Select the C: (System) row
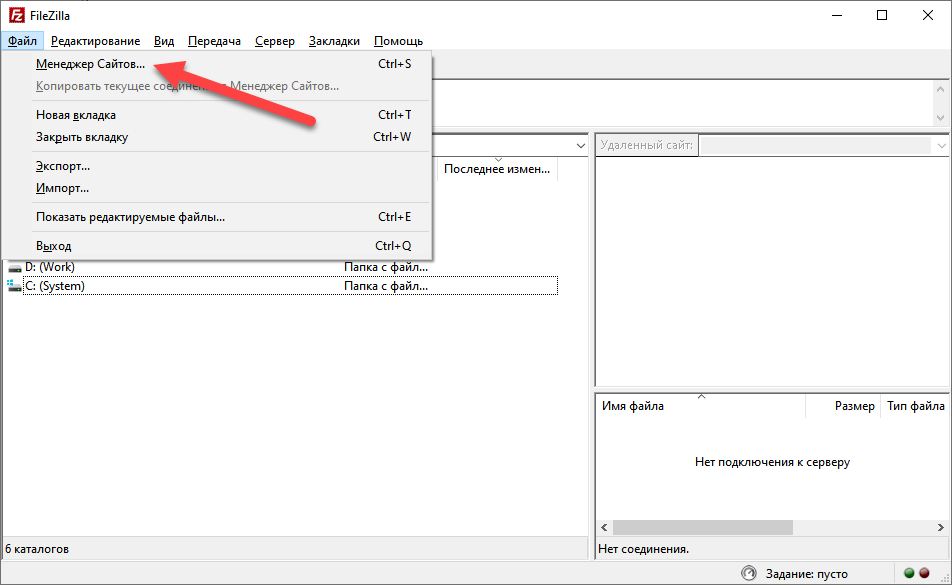This screenshot has height=585, width=952. tap(282, 286)
